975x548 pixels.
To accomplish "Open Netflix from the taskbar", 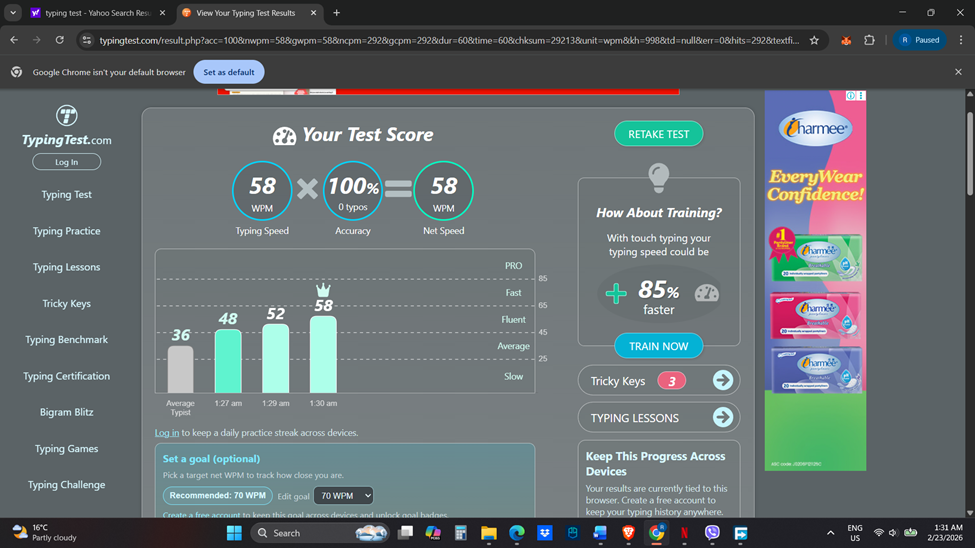I will click(684, 533).
